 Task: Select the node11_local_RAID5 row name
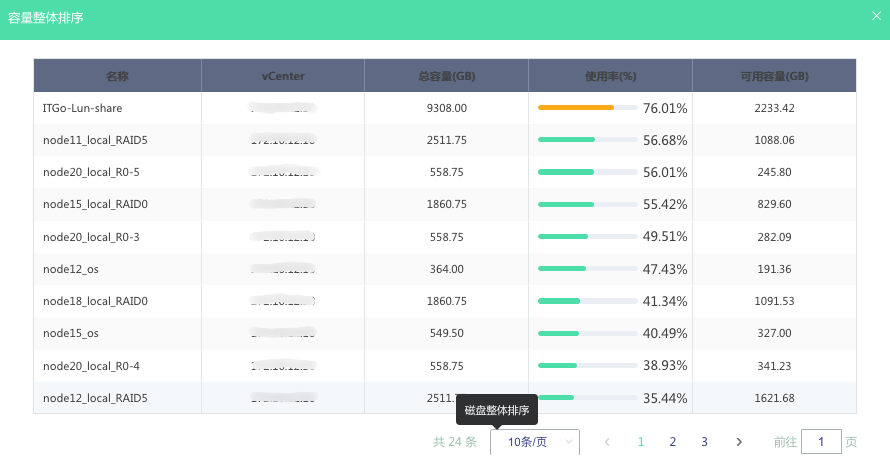(95, 140)
